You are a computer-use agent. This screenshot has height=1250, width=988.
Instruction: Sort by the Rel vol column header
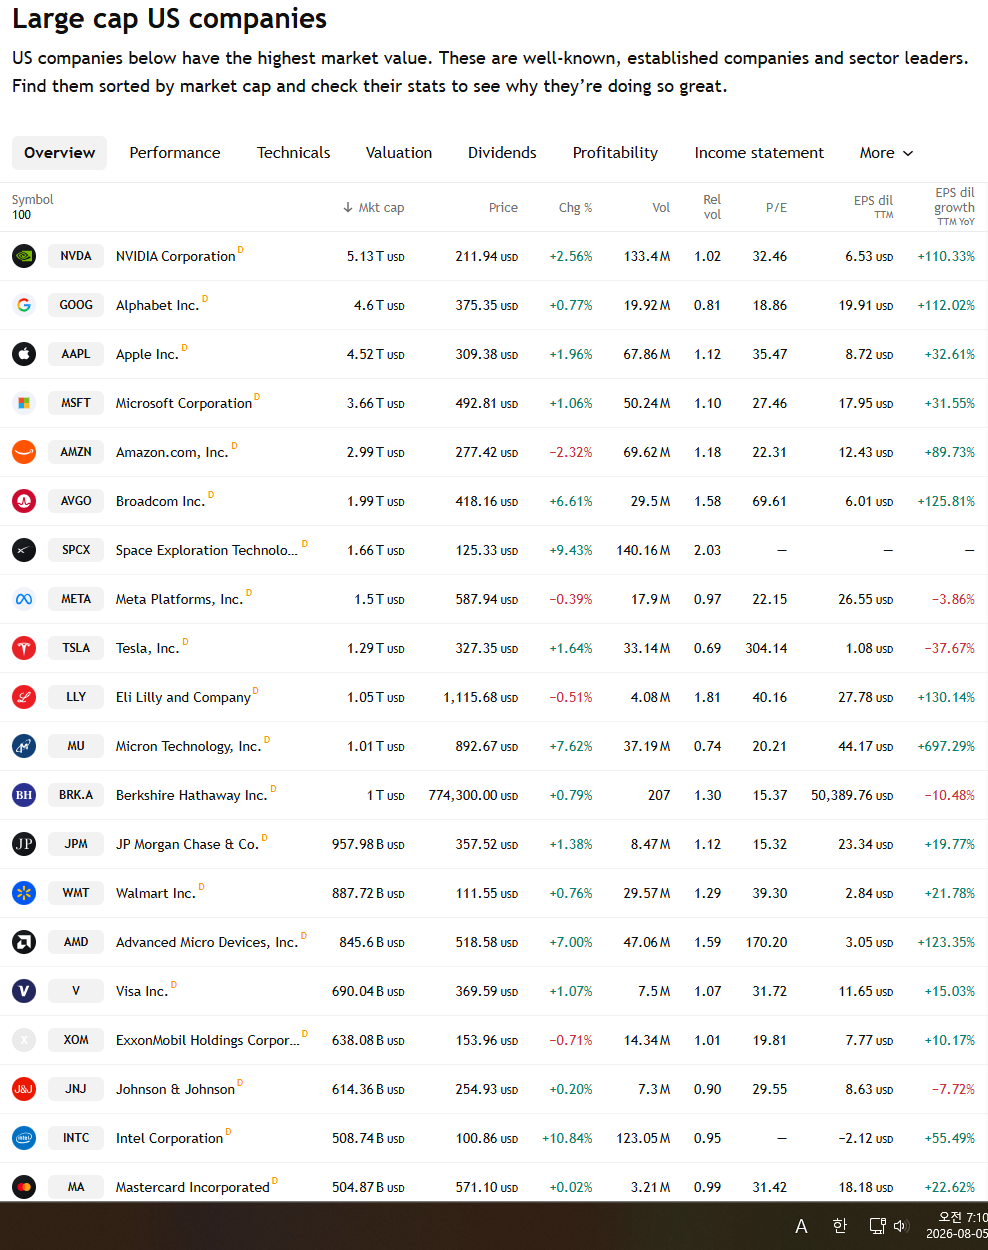pyautogui.click(x=712, y=207)
